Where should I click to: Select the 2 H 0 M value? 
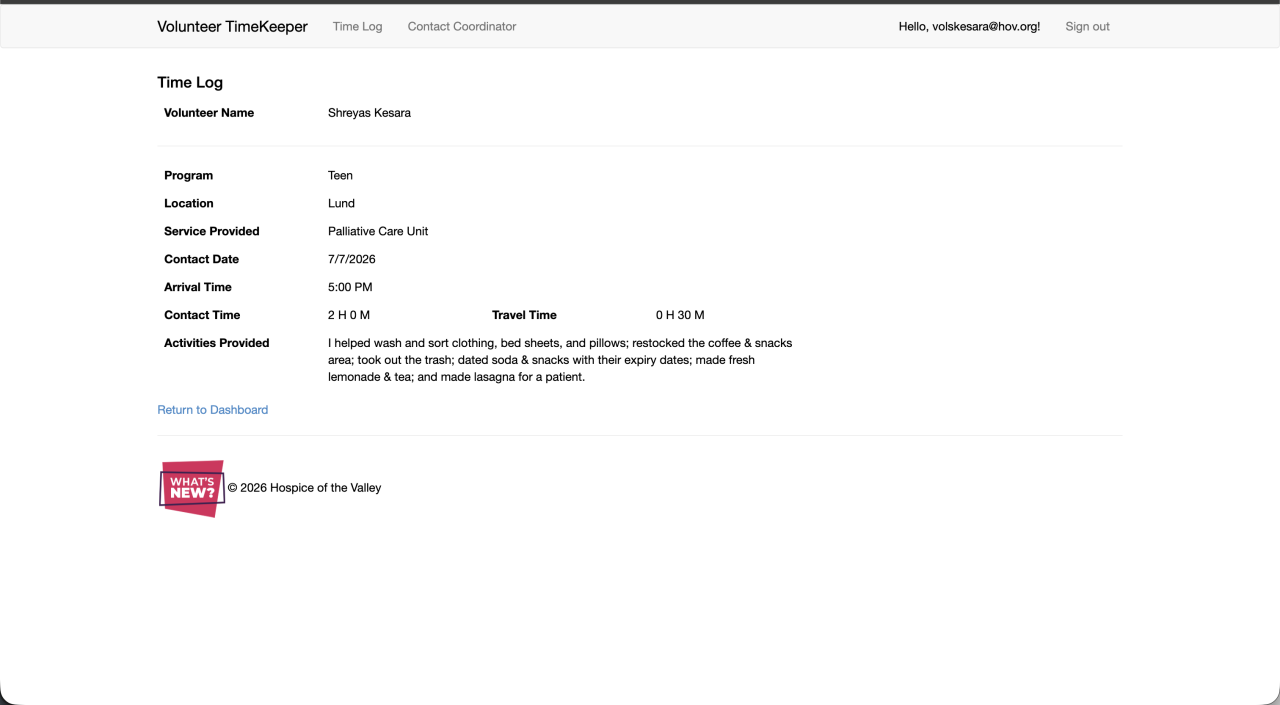click(x=349, y=315)
